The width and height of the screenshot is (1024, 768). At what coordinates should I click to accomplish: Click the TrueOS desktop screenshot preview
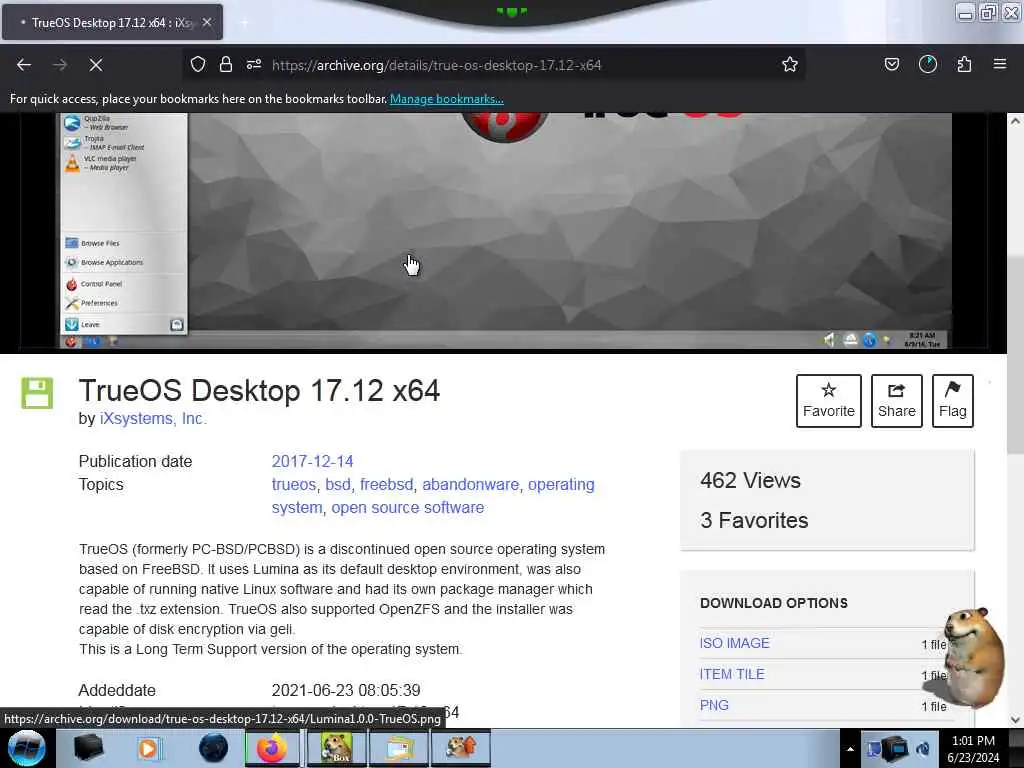coord(505,232)
